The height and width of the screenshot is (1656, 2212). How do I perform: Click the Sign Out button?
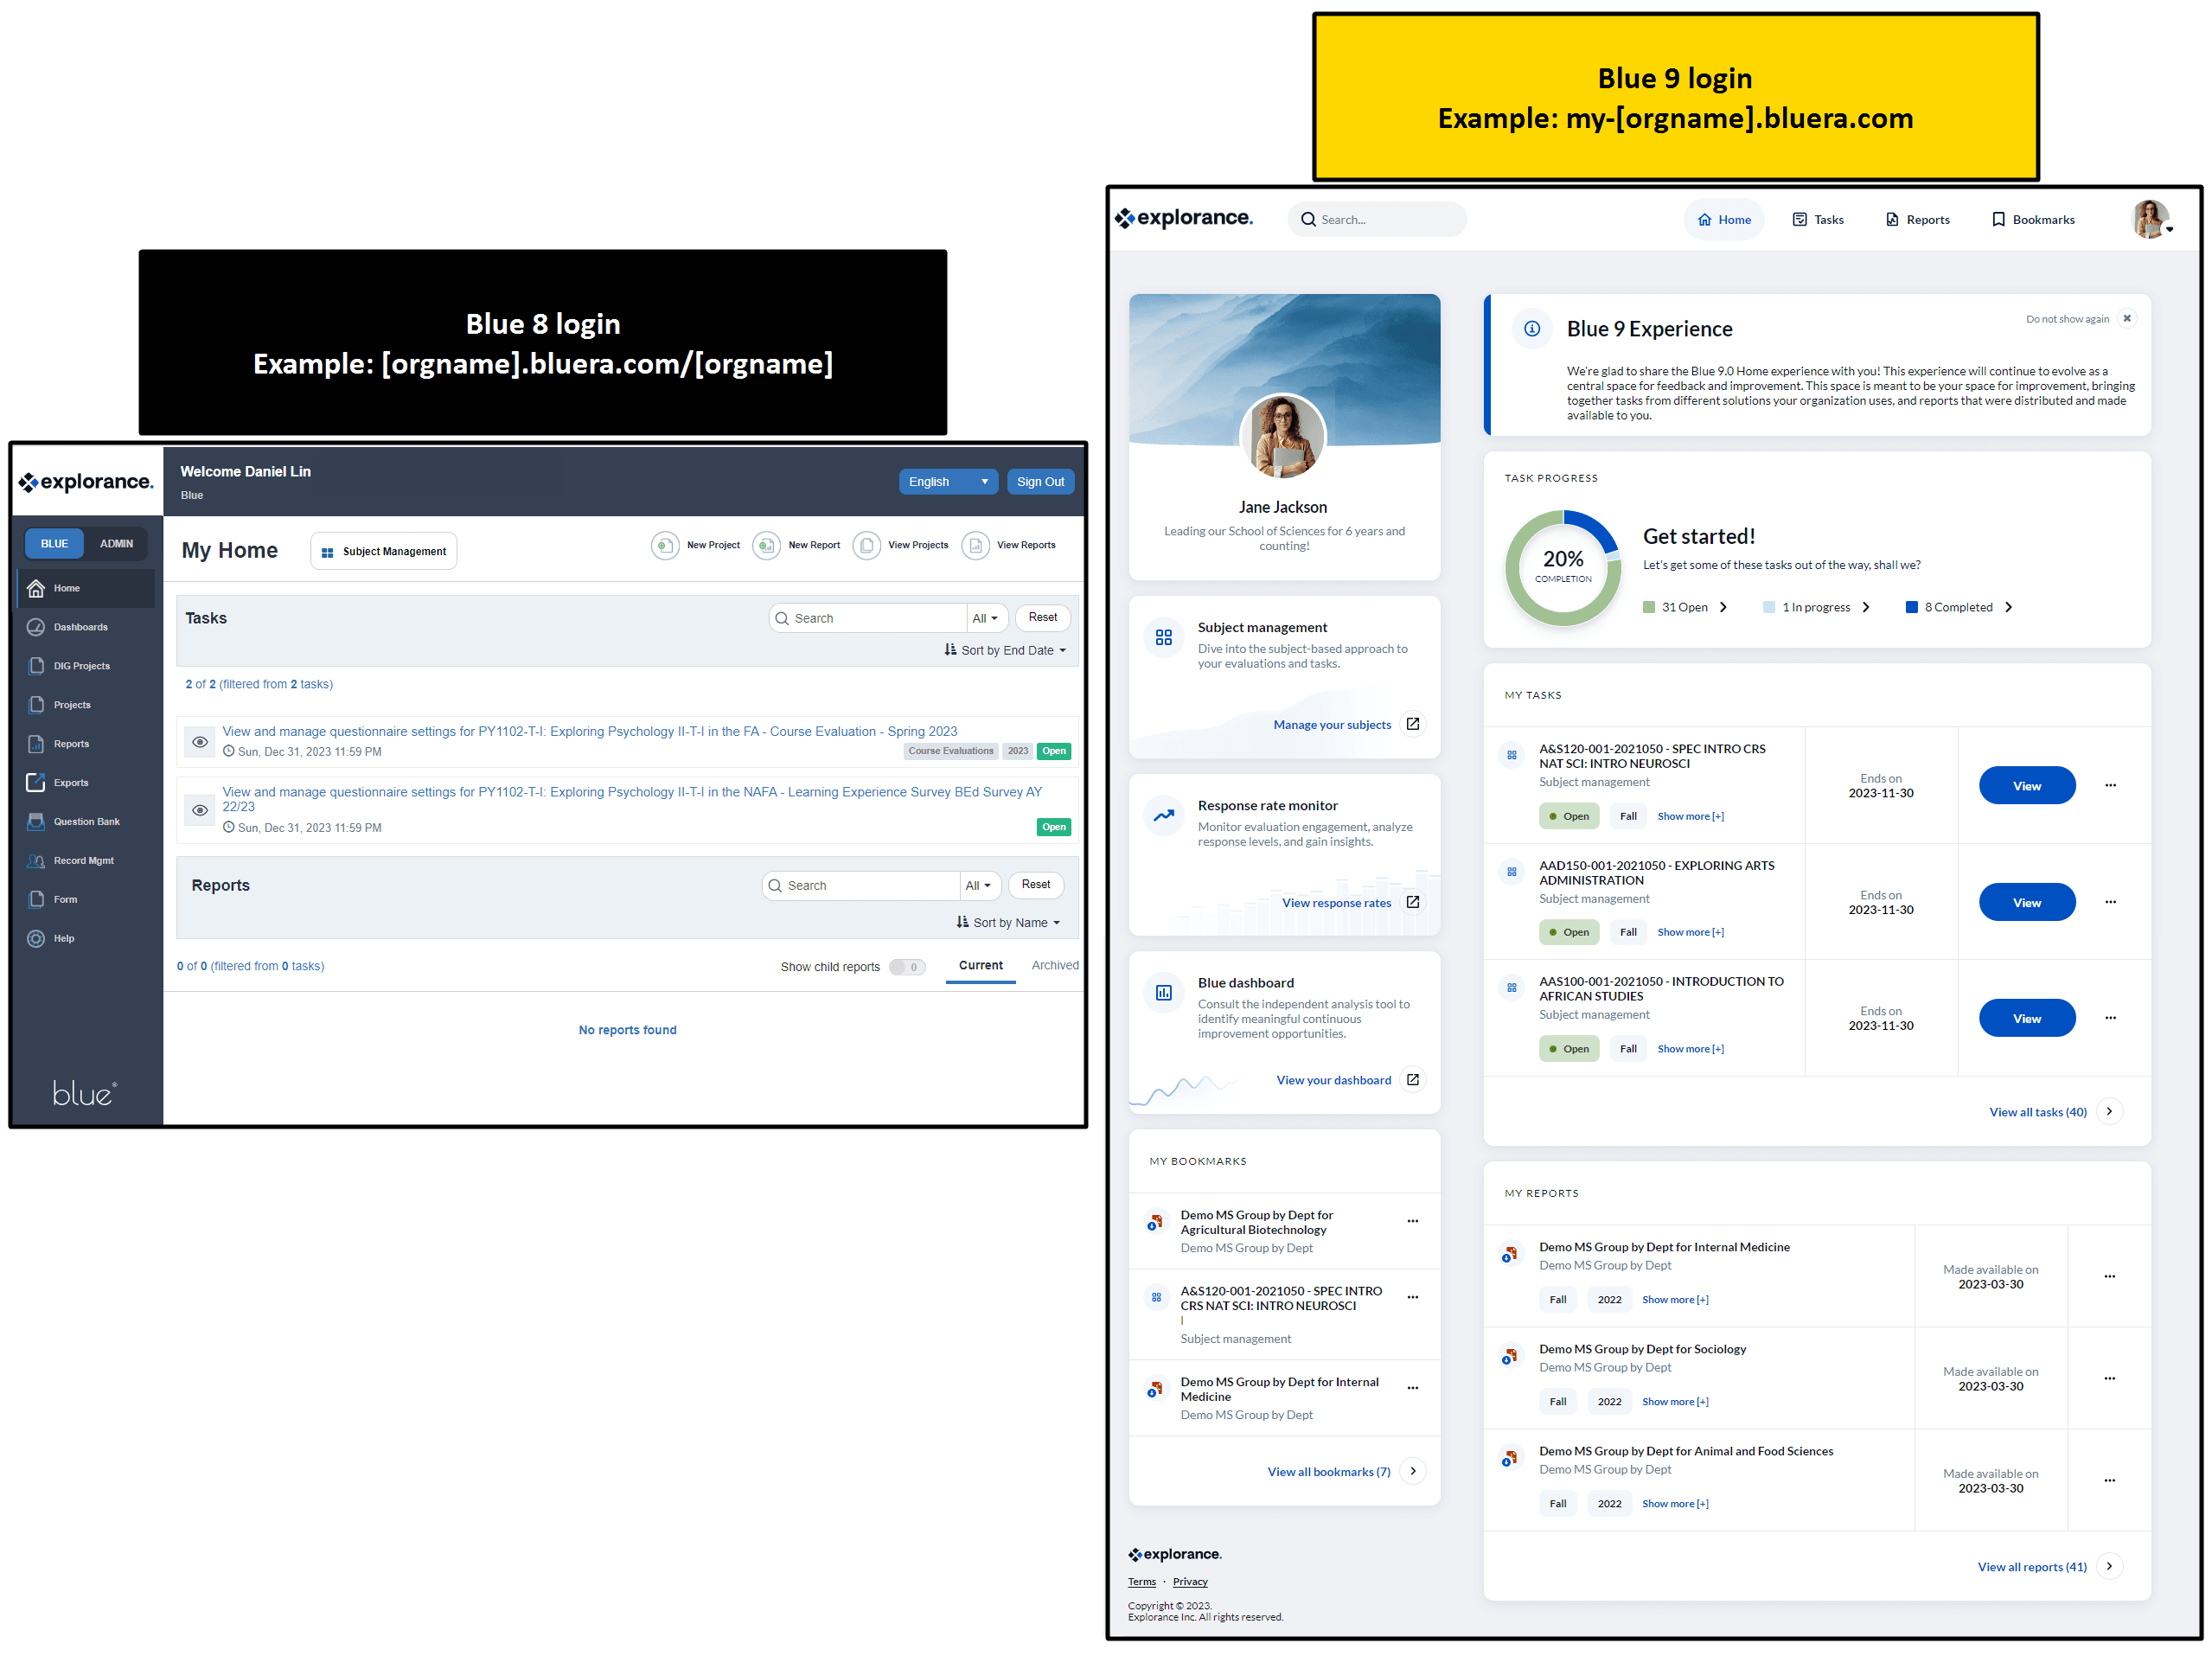[1040, 482]
